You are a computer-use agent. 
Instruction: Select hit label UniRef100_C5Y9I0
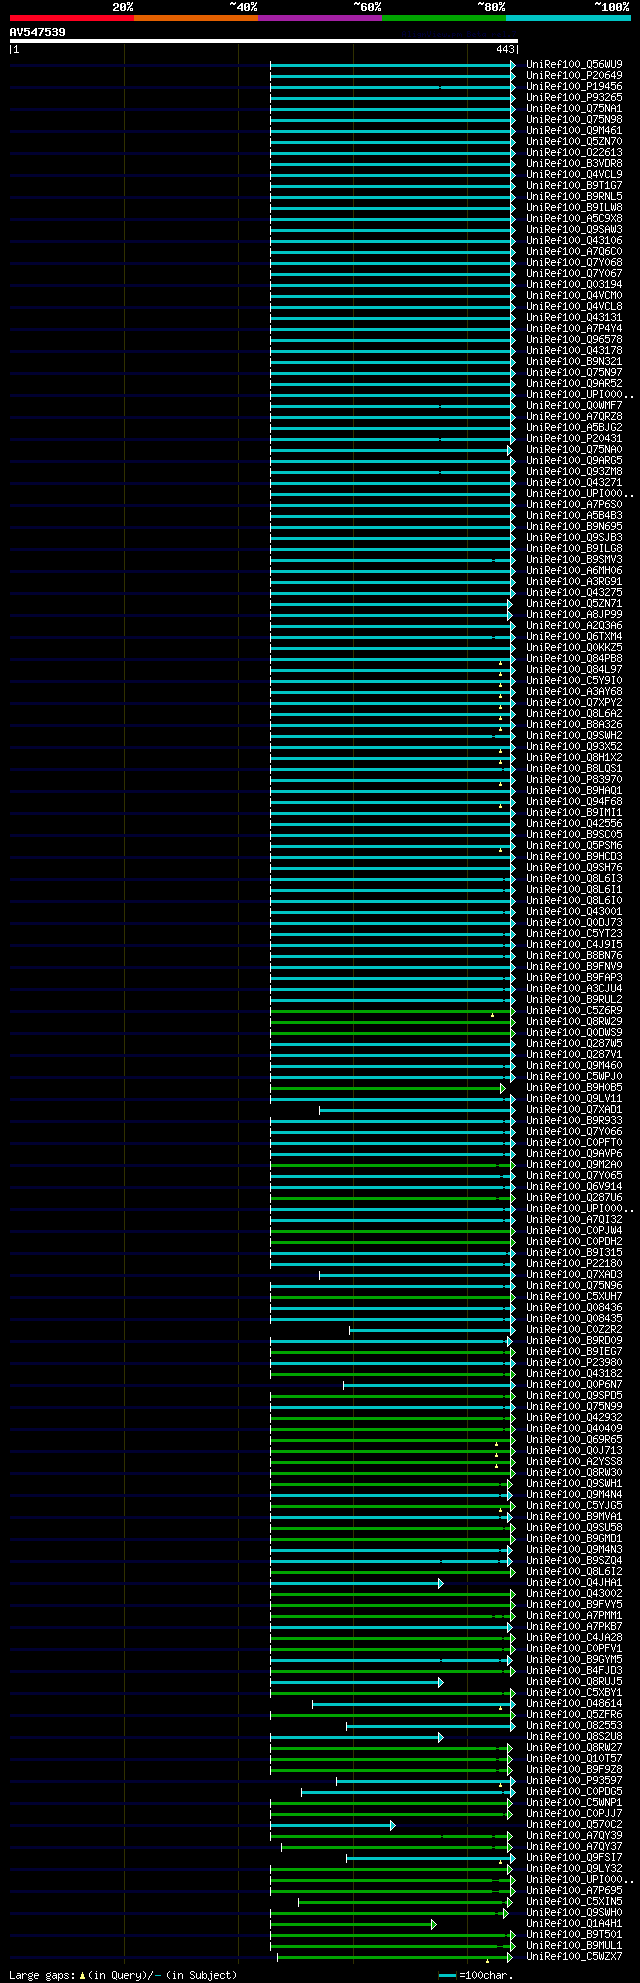[x=574, y=681]
